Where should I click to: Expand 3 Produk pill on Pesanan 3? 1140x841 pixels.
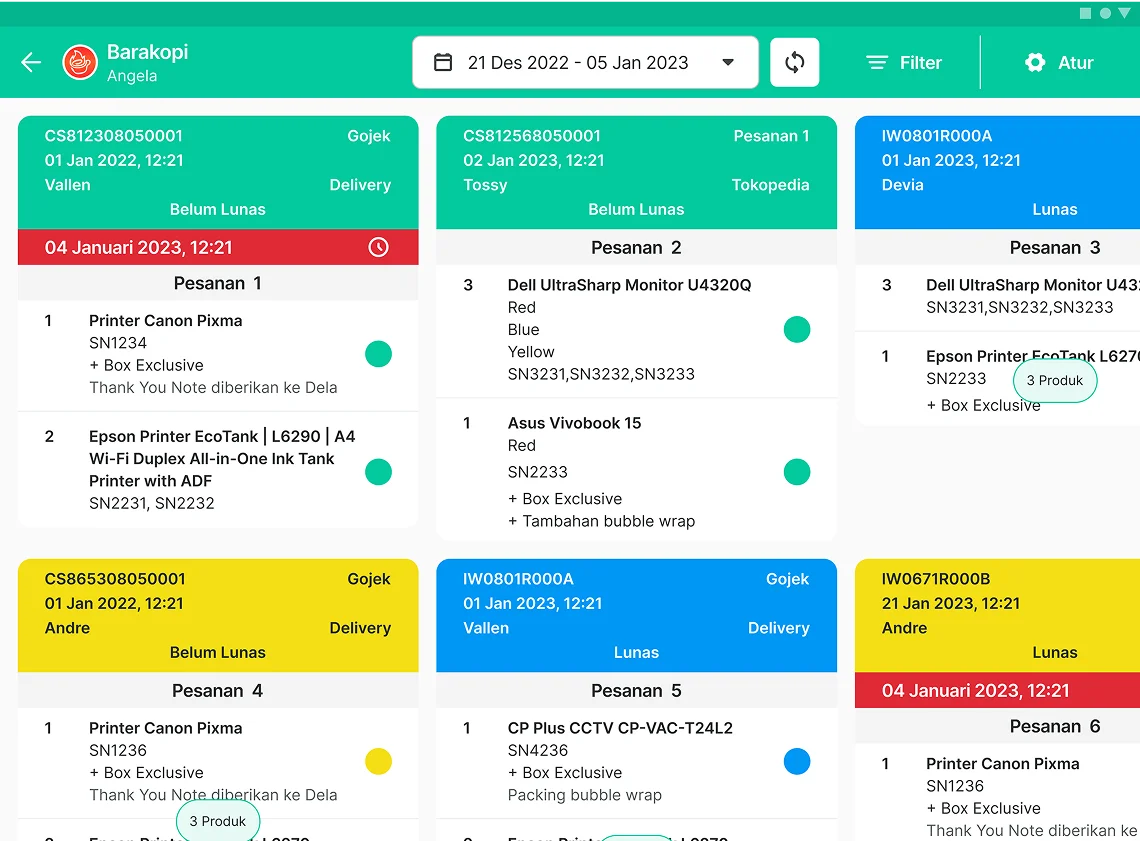[1055, 380]
